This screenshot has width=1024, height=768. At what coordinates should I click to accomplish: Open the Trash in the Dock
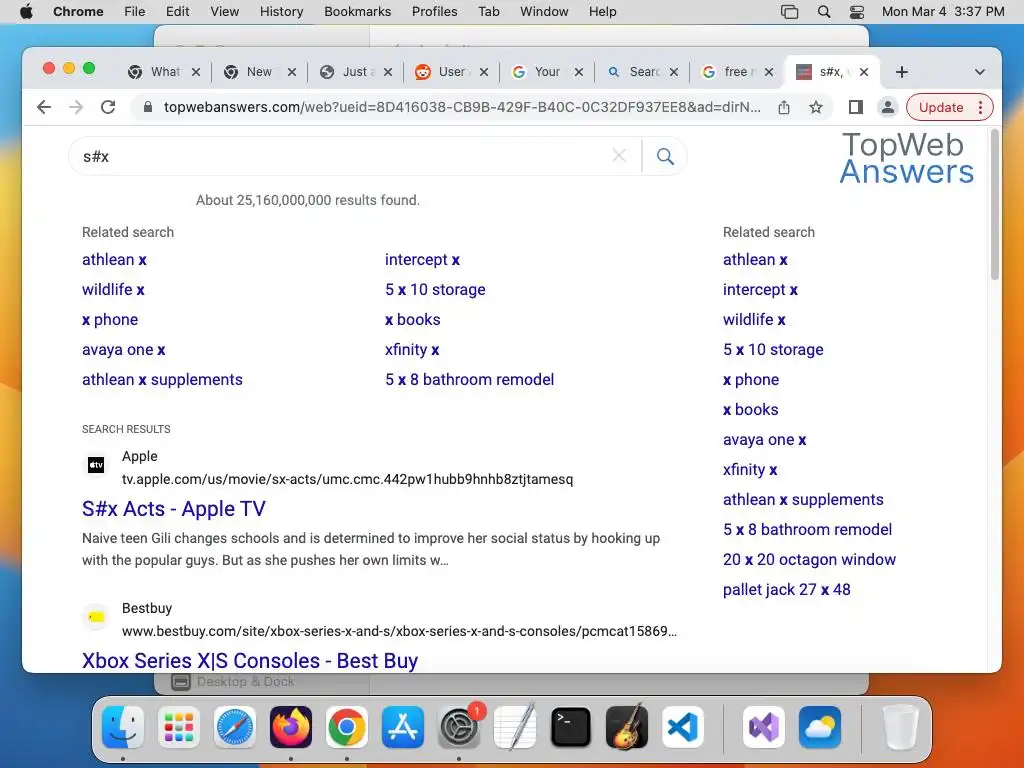900,727
